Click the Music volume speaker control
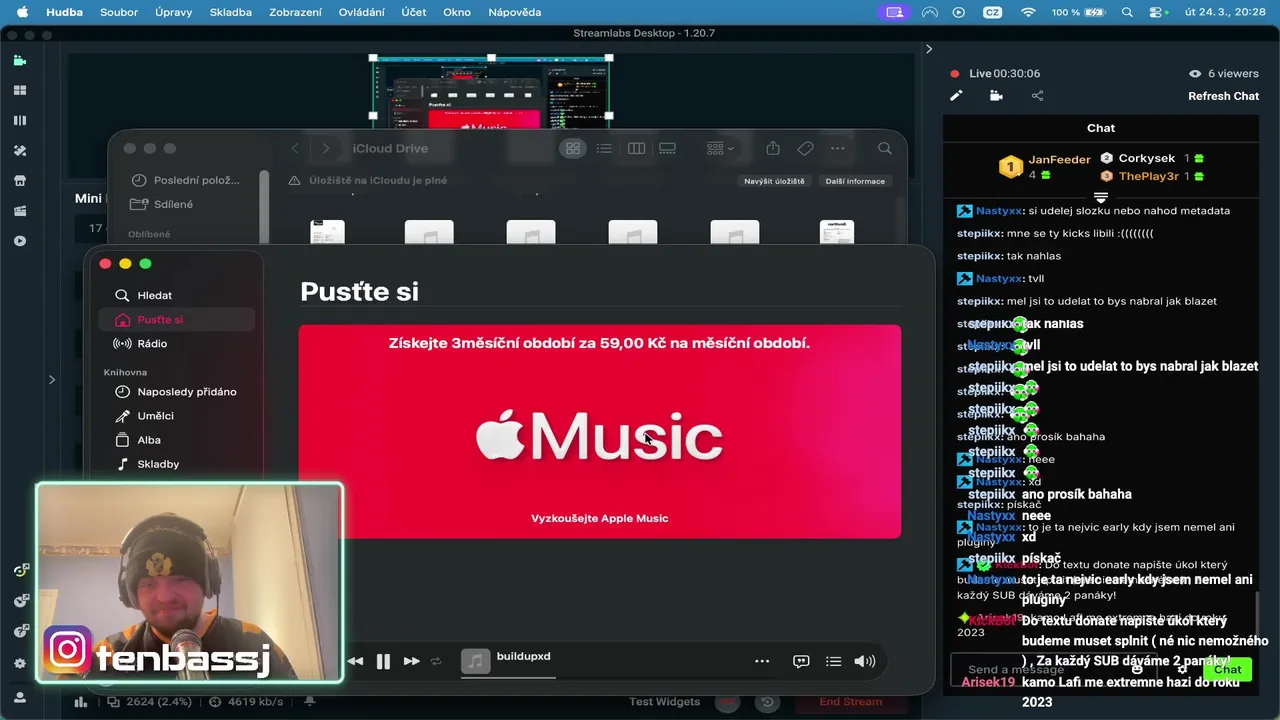Image resolution: width=1280 pixels, height=720 pixels. [865, 661]
